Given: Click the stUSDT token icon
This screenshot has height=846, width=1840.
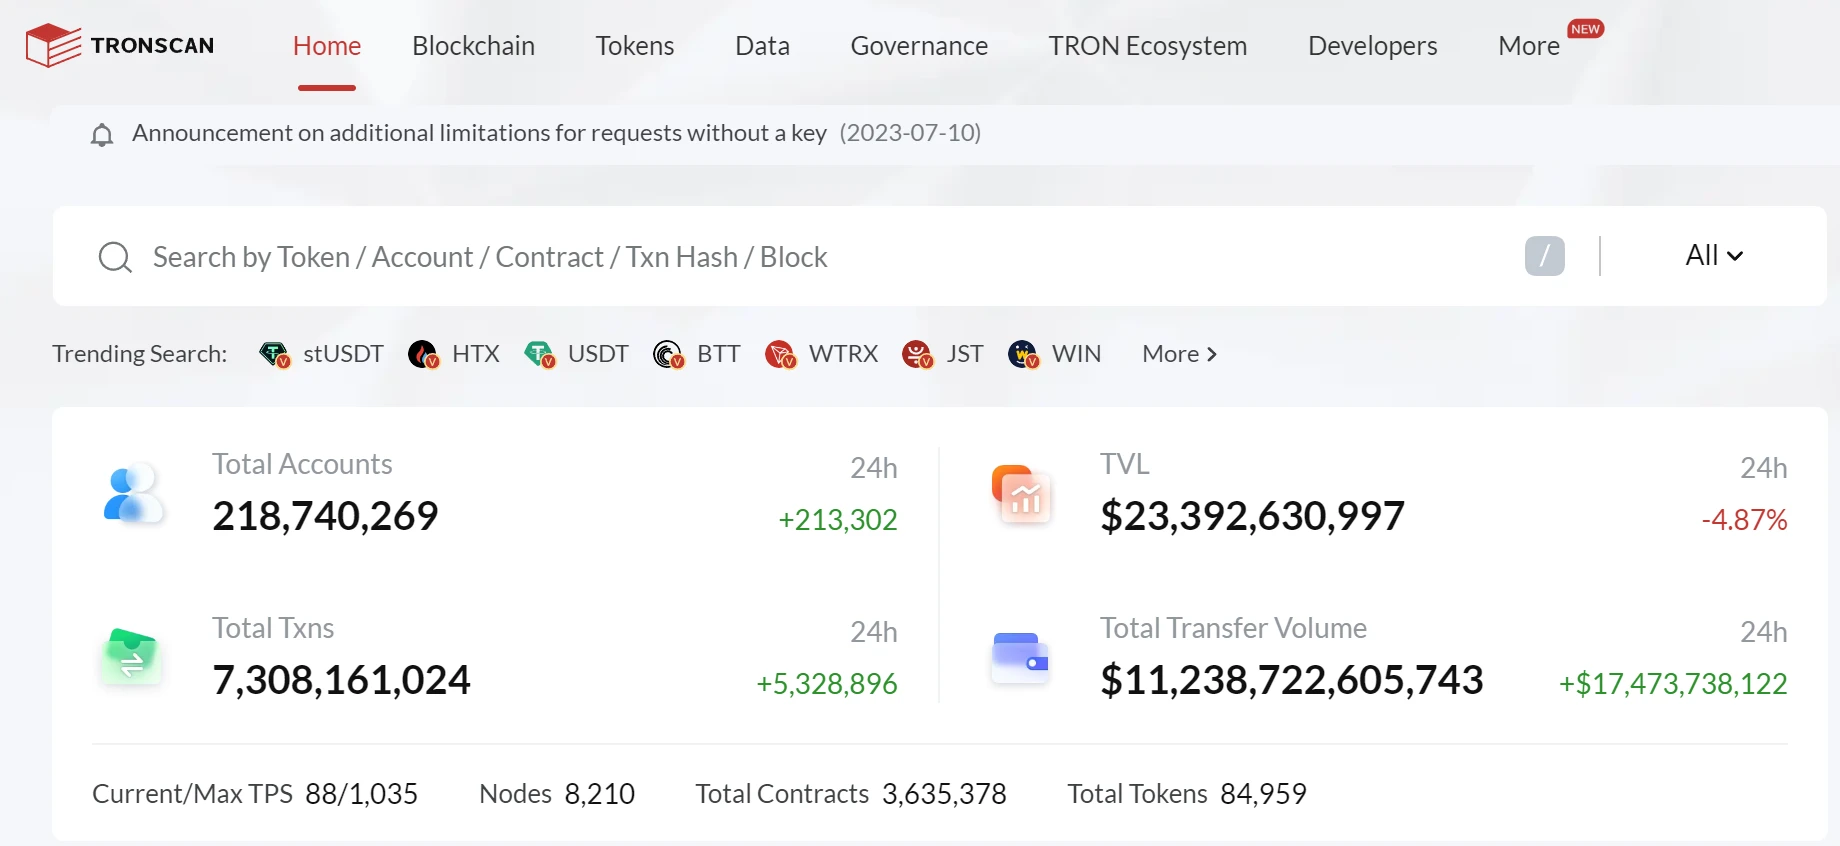Looking at the screenshot, I should click(274, 354).
